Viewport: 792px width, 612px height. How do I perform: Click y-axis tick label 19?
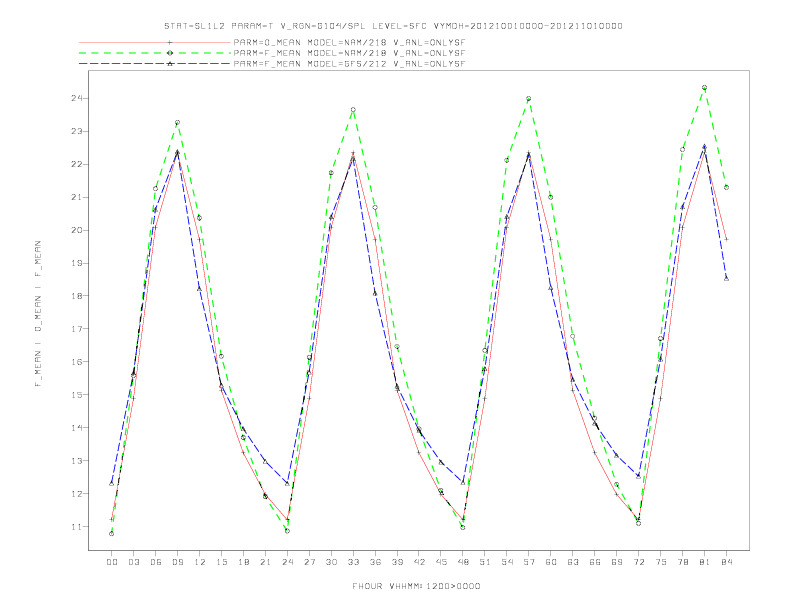pyautogui.click(x=77, y=263)
